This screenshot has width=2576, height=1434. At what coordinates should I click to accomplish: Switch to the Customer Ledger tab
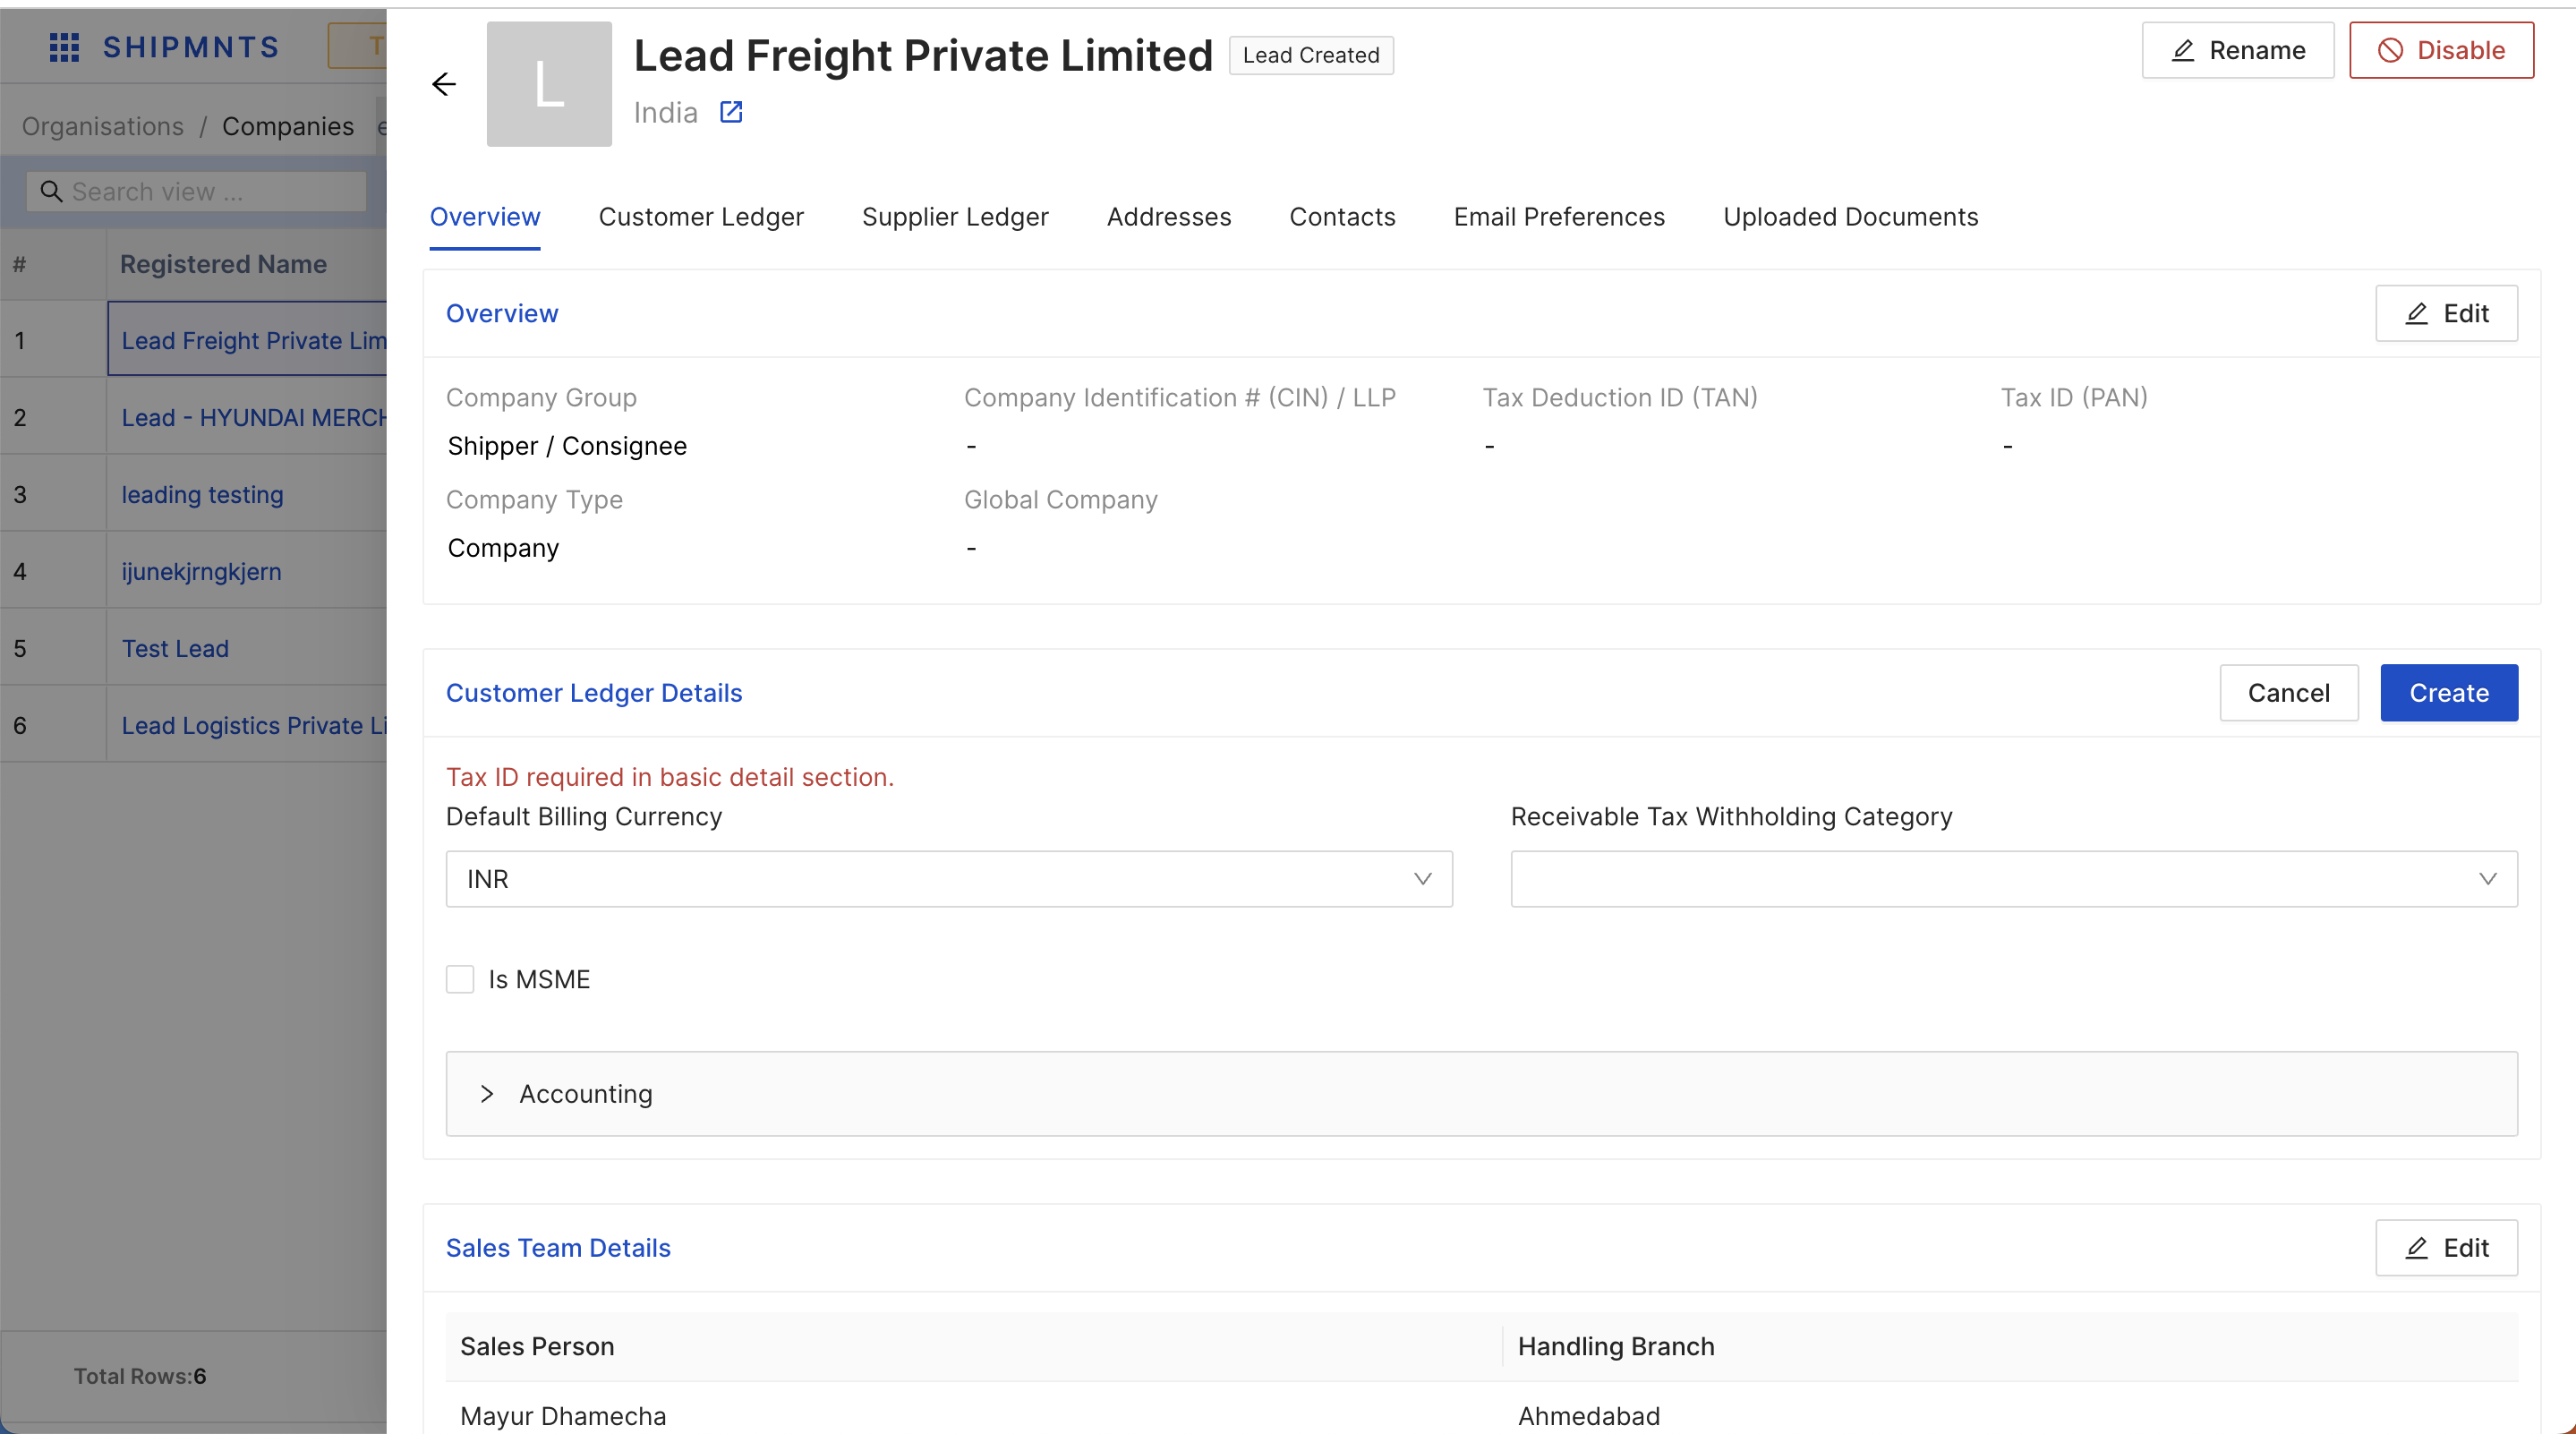pyautogui.click(x=701, y=217)
